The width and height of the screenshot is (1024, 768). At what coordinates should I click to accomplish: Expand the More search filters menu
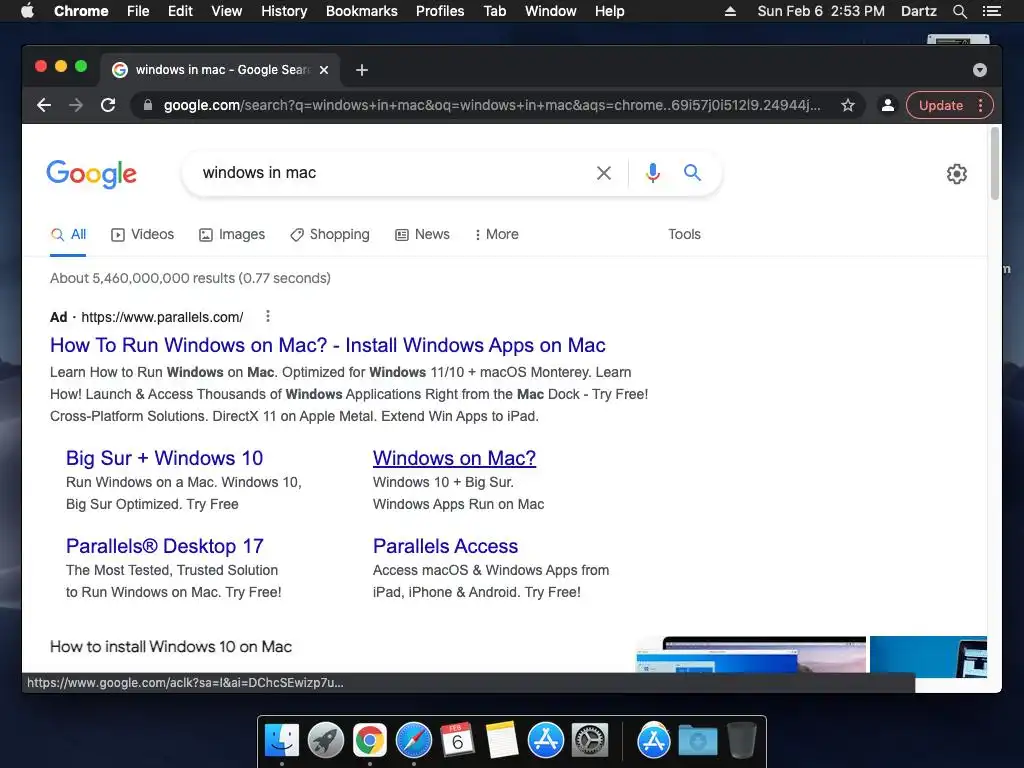tap(496, 234)
